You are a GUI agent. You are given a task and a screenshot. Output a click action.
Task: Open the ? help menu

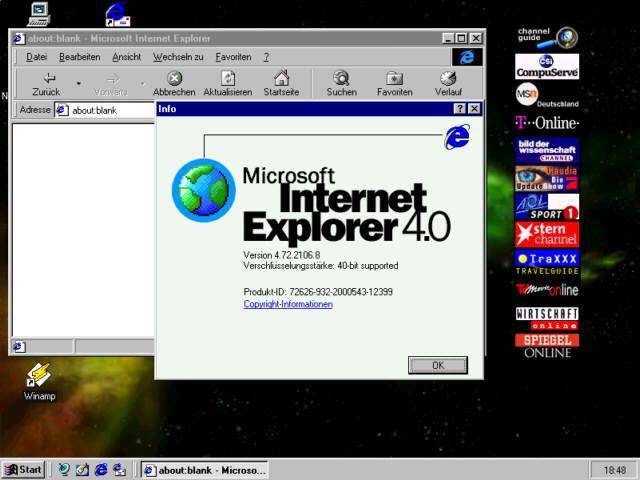[x=266, y=57]
